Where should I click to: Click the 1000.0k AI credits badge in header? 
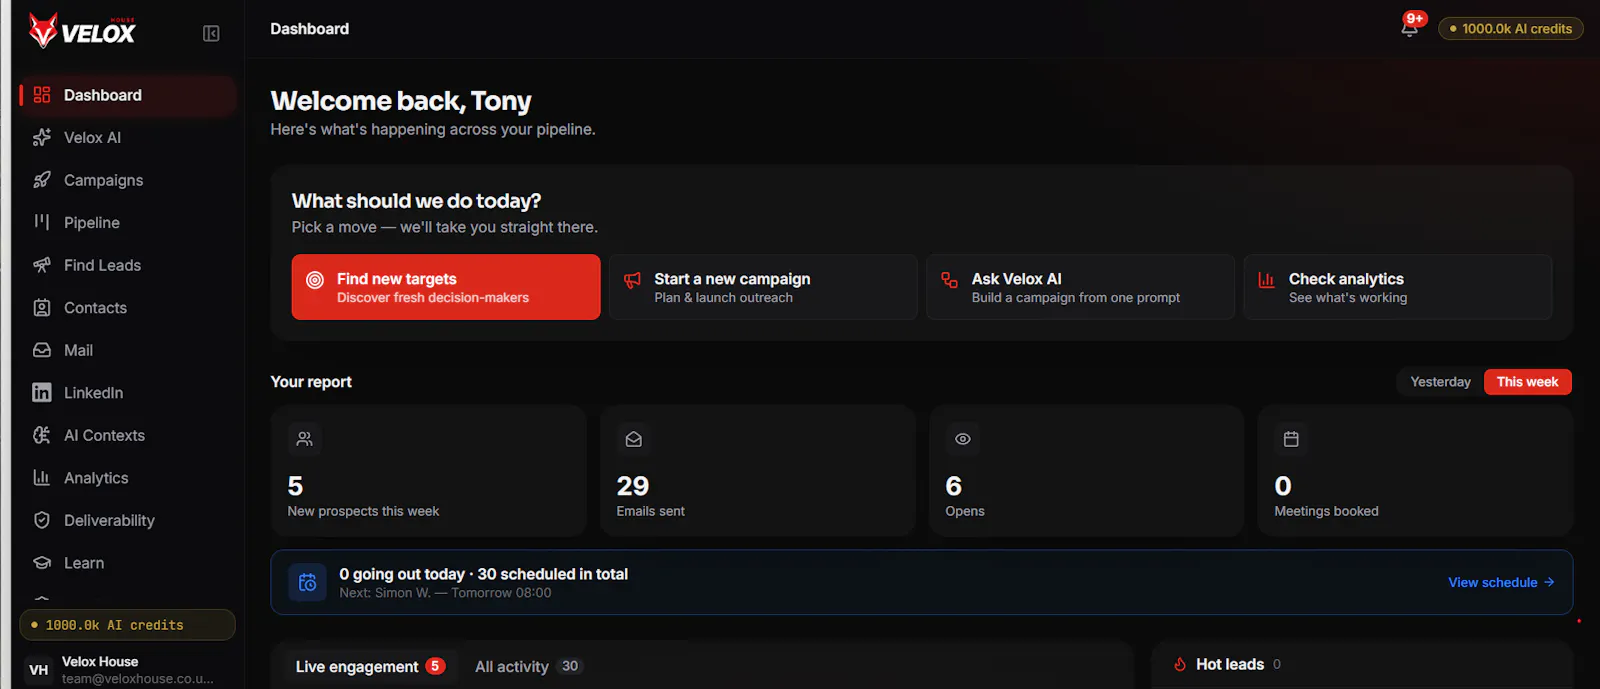click(x=1511, y=29)
